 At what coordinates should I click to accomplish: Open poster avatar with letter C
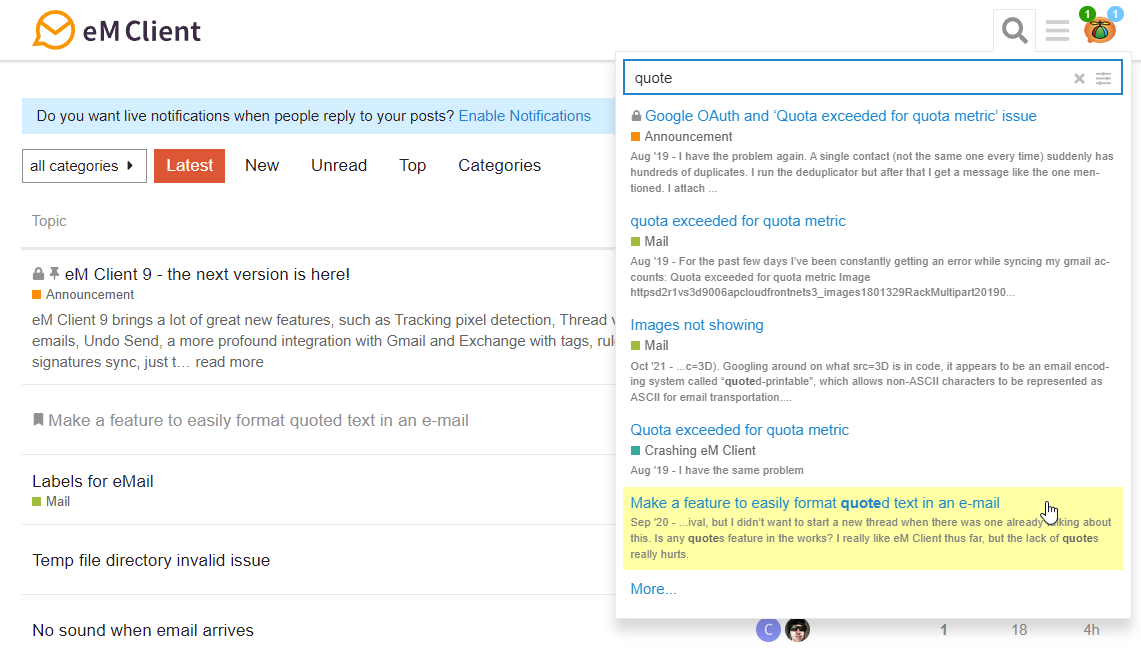coord(768,629)
